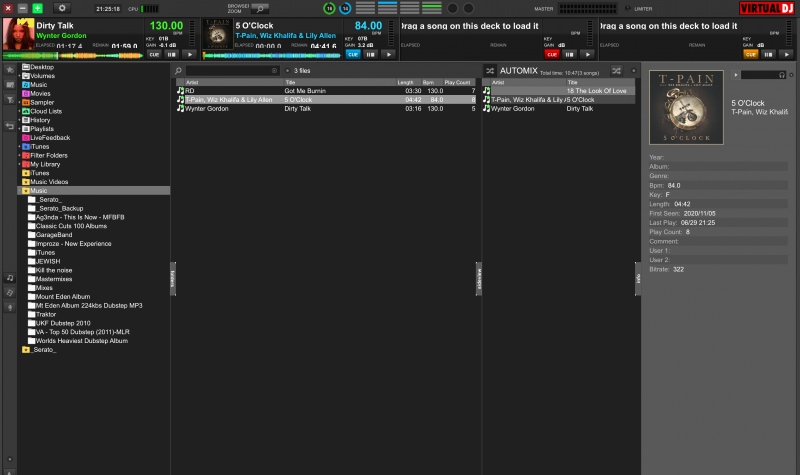Toggle the info panel side tab
Screen dimensions: 800x475
click(x=638, y=279)
